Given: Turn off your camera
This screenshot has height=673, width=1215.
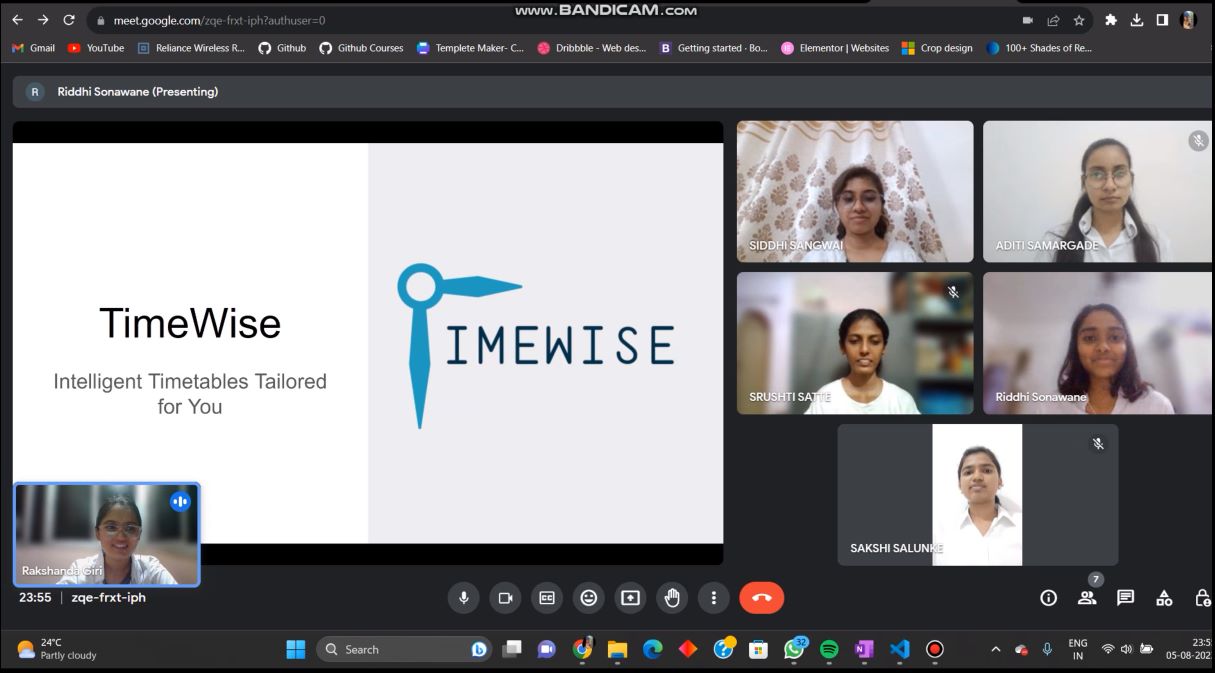Looking at the screenshot, I should (x=505, y=597).
